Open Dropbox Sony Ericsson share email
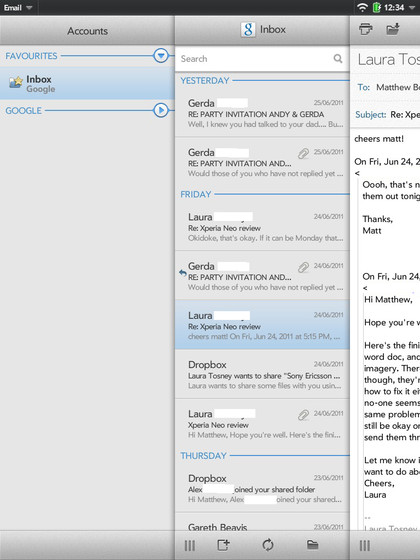Image resolution: width=420 pixels, height=560 pixels. pyautogui.click(x=262, y=374)
